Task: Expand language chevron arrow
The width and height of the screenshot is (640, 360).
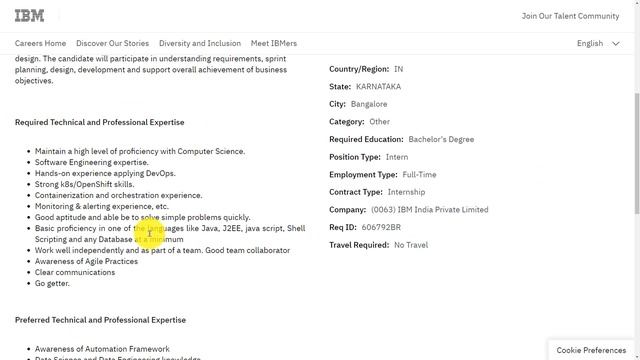Action: (x=616, y=44)
